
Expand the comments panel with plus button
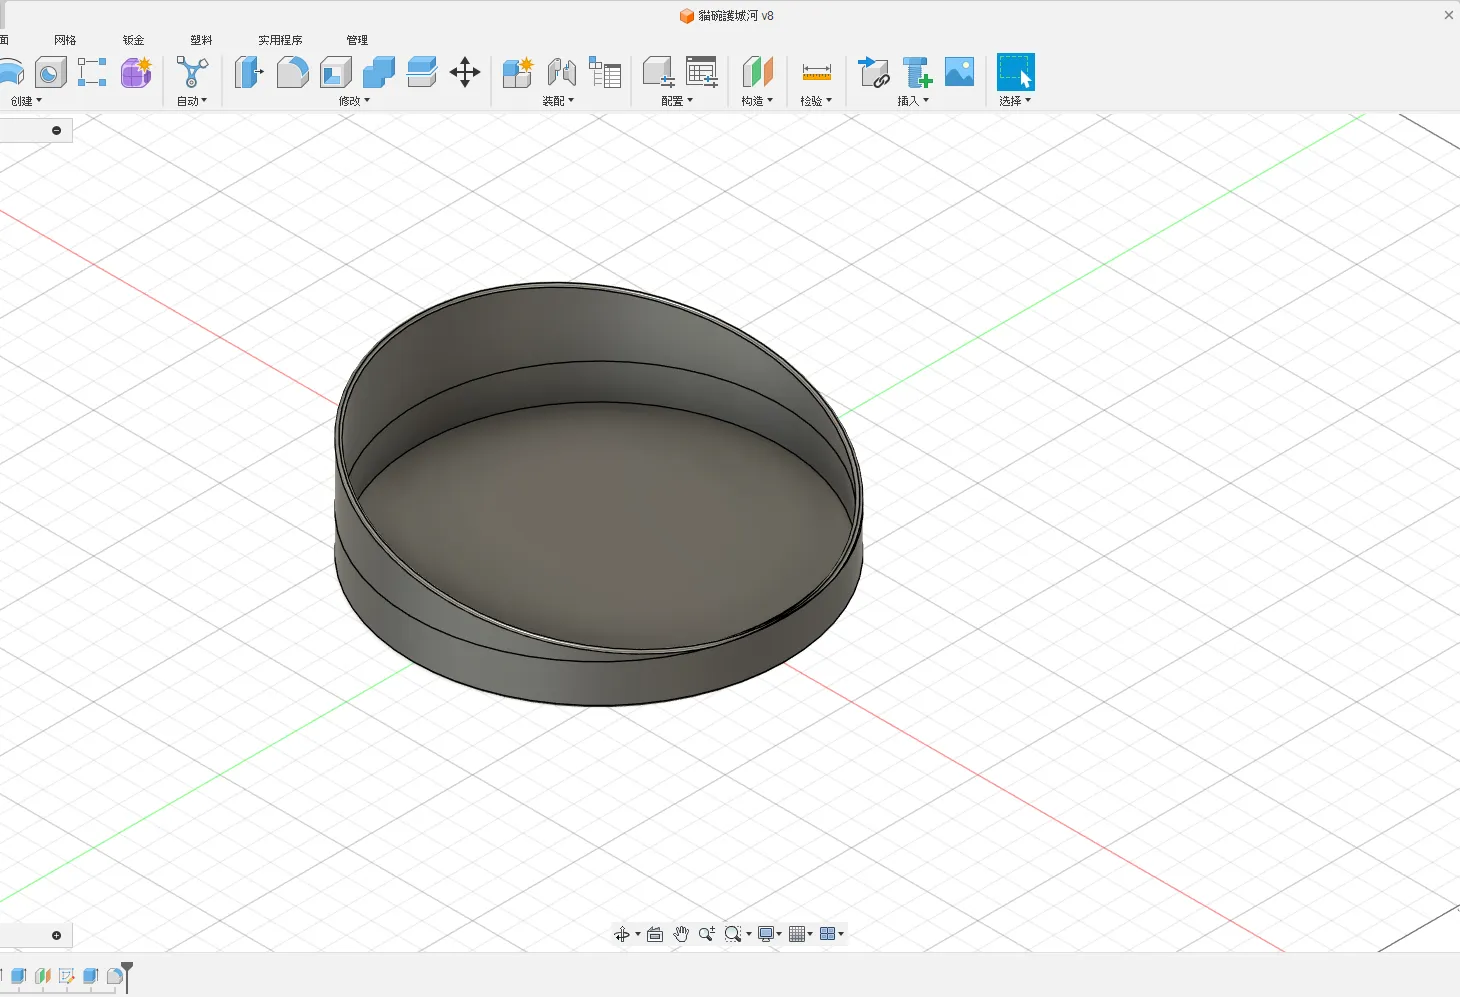coord(56,935)
